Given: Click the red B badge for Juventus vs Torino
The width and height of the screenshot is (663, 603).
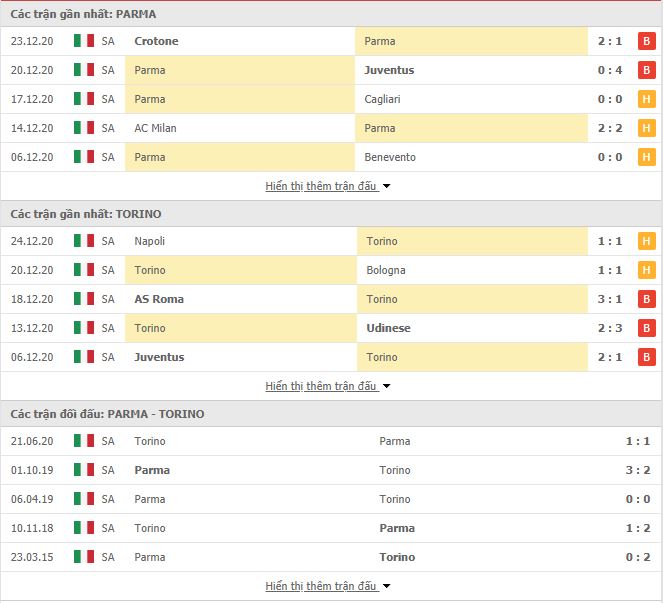Looking at the screenshot, I should [x=647, y=357].
